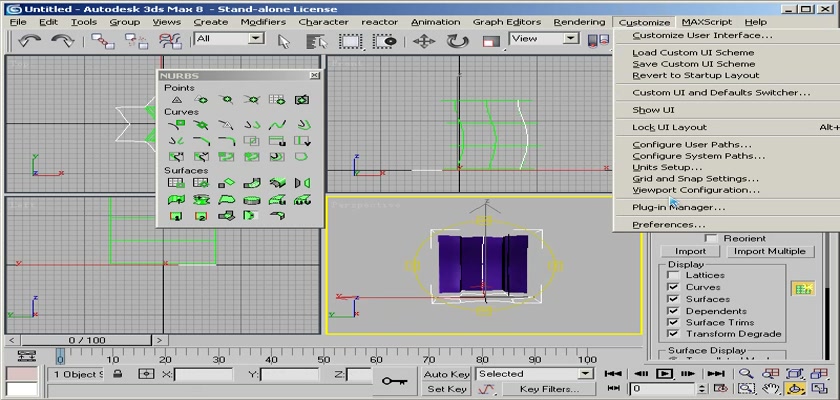Click the Undo arrow in main toolbar
The height and width of the screenshot is (400, 840).
pos(29,41)
